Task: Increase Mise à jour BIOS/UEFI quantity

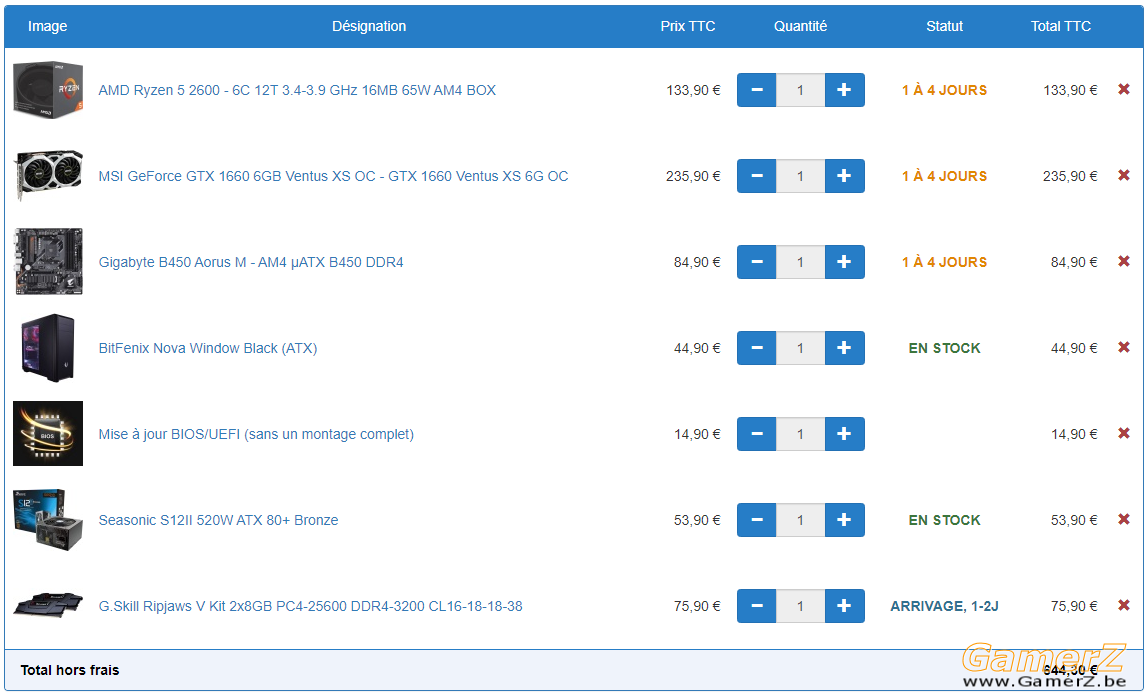Action: [x=844, y=434]
